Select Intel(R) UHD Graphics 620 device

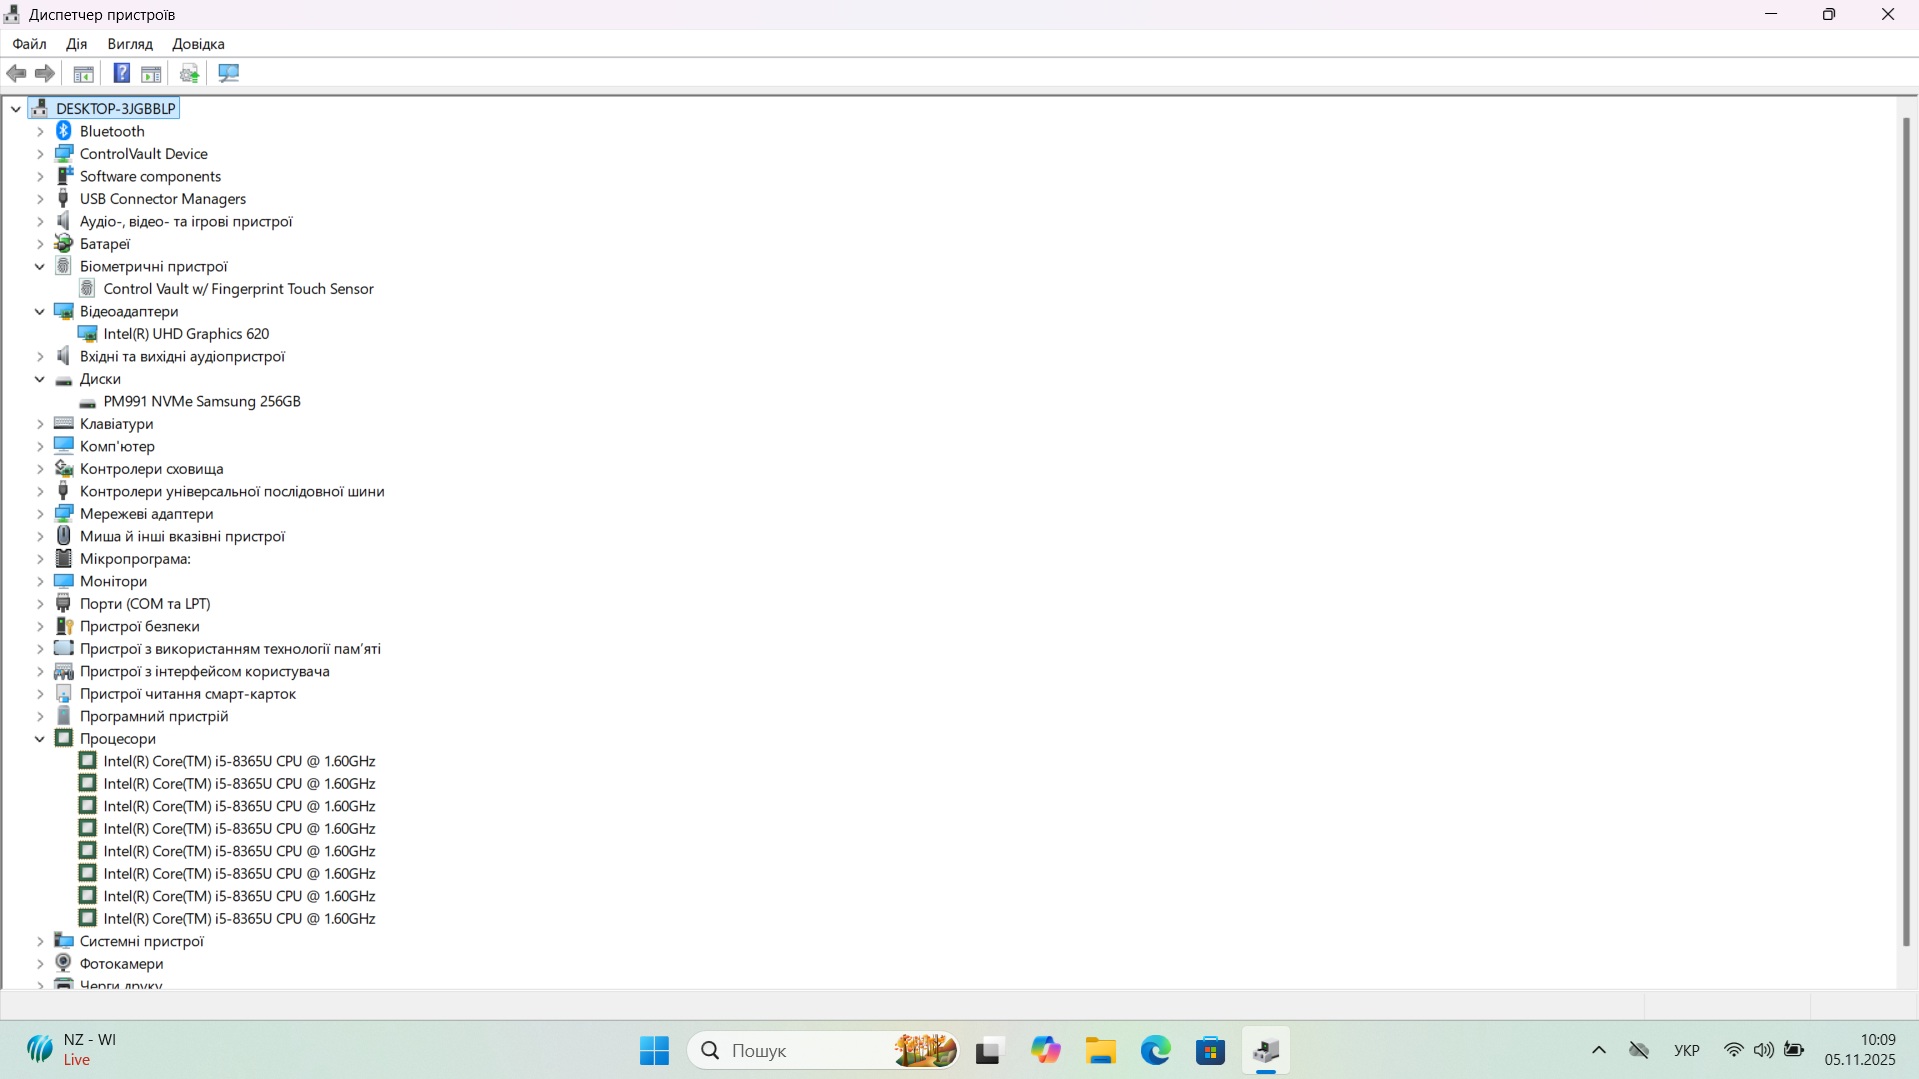(x=186, y=334)
